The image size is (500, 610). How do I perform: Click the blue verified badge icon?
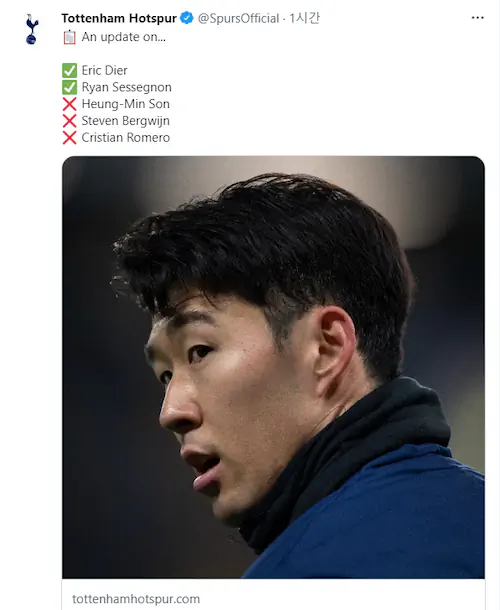coord(187,18)
